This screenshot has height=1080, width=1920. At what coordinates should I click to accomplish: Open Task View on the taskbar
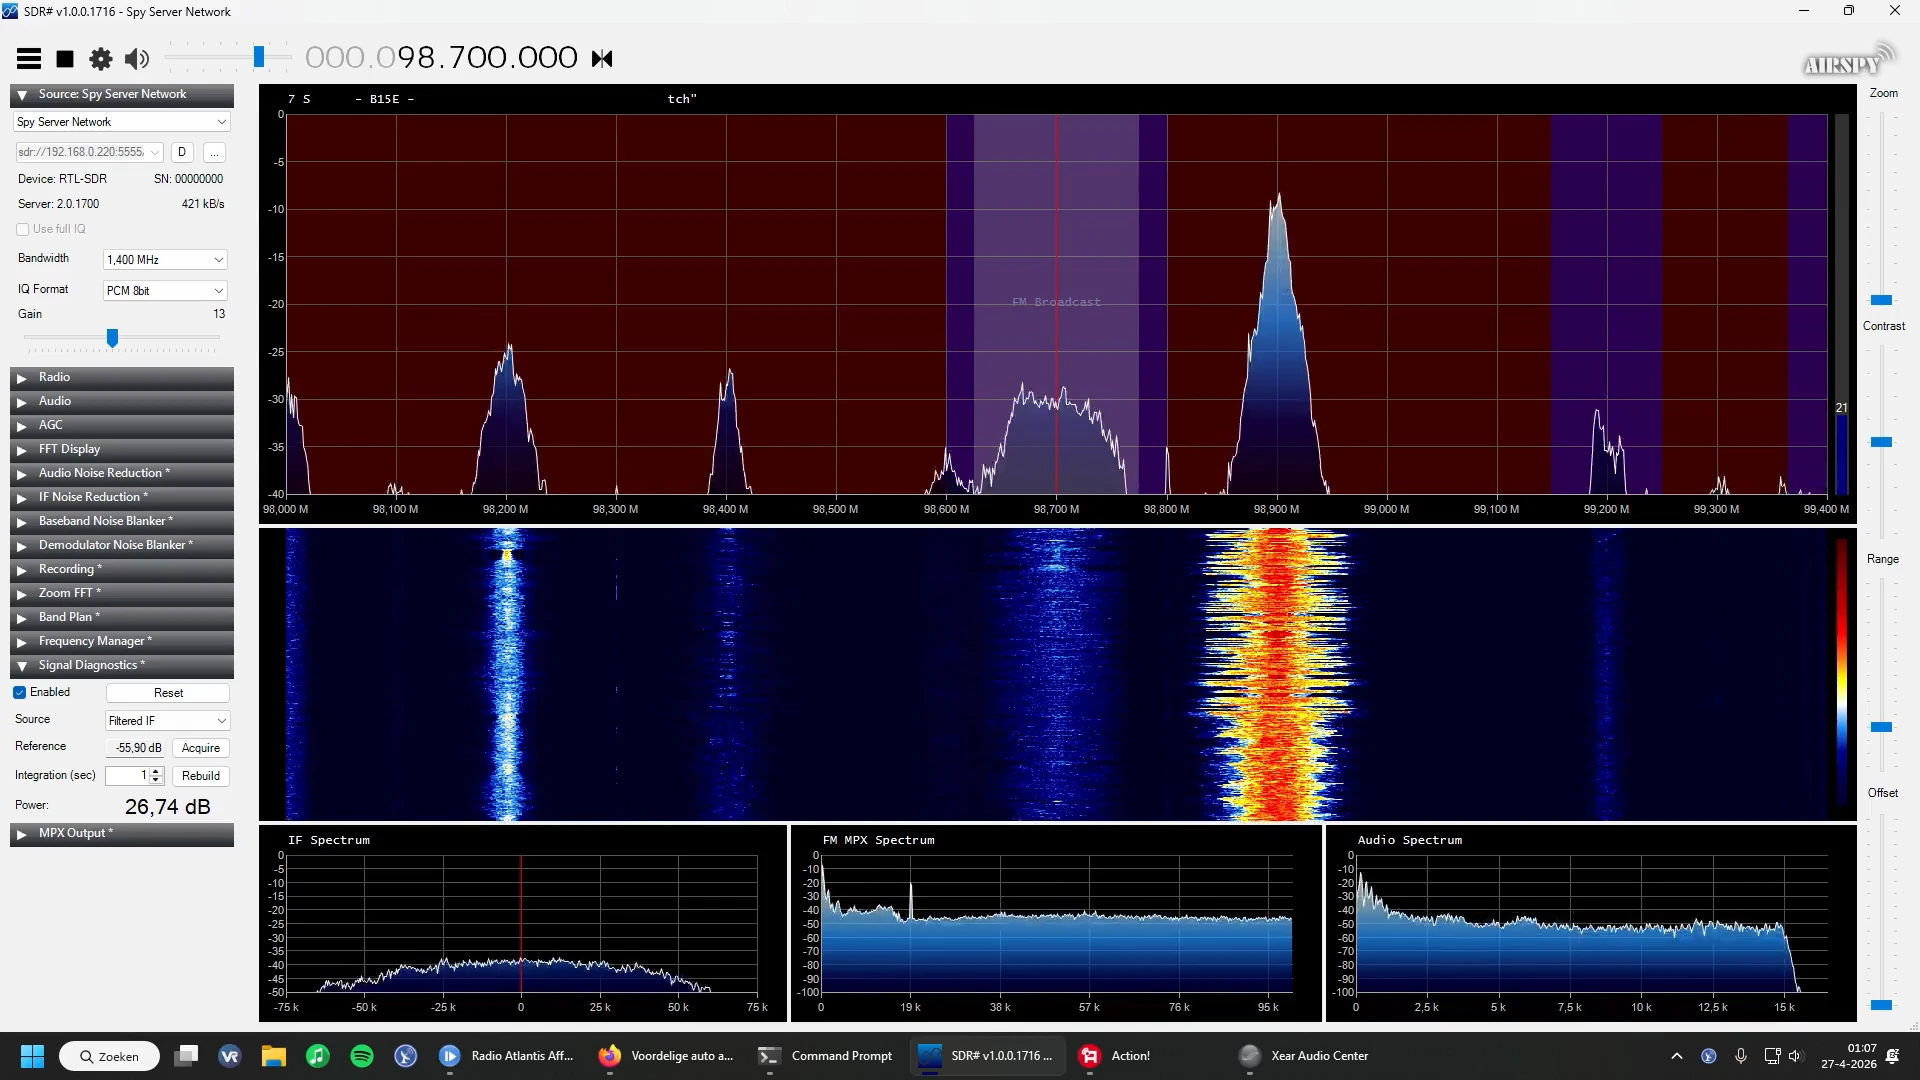pyautogui.click(x=186, y=1056)
